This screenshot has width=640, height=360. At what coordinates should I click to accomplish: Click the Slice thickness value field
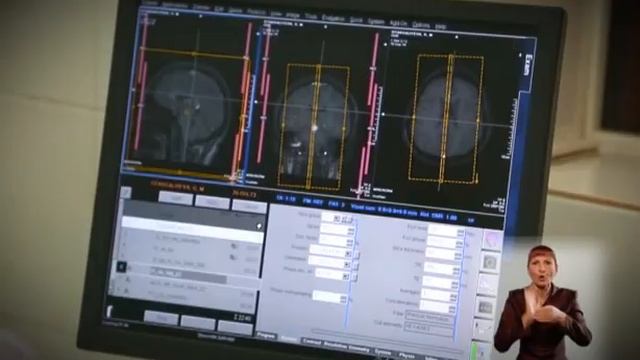[443, 253]
